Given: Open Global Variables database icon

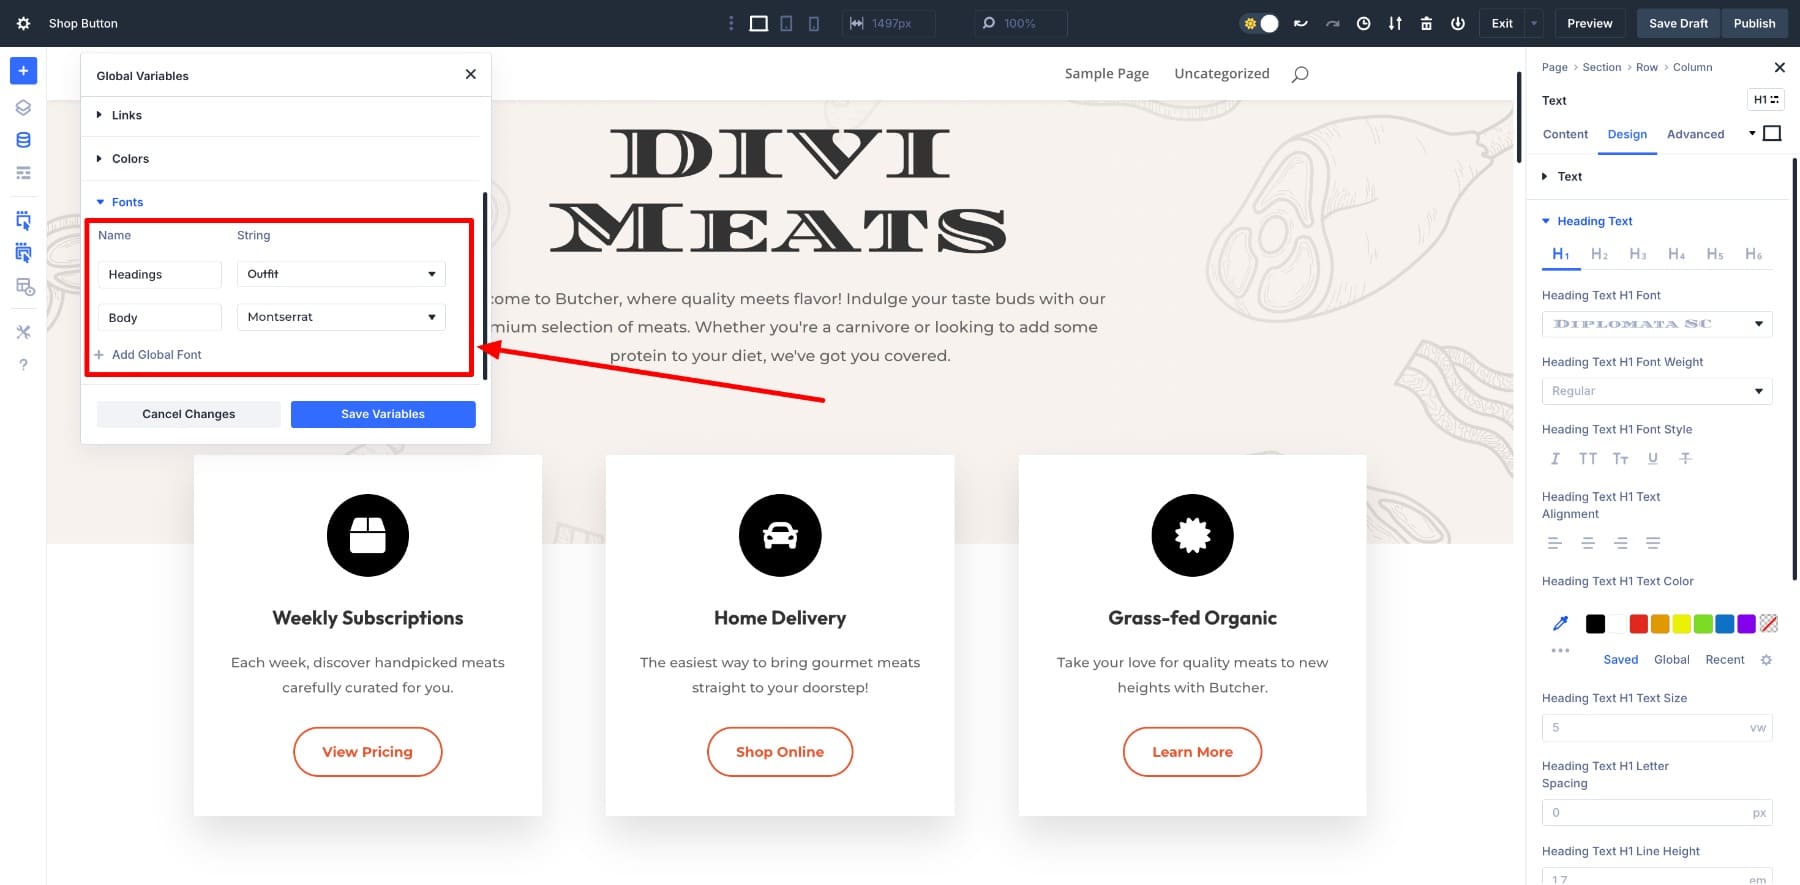Looking at the screenshot, I should (x=23, y=140).
